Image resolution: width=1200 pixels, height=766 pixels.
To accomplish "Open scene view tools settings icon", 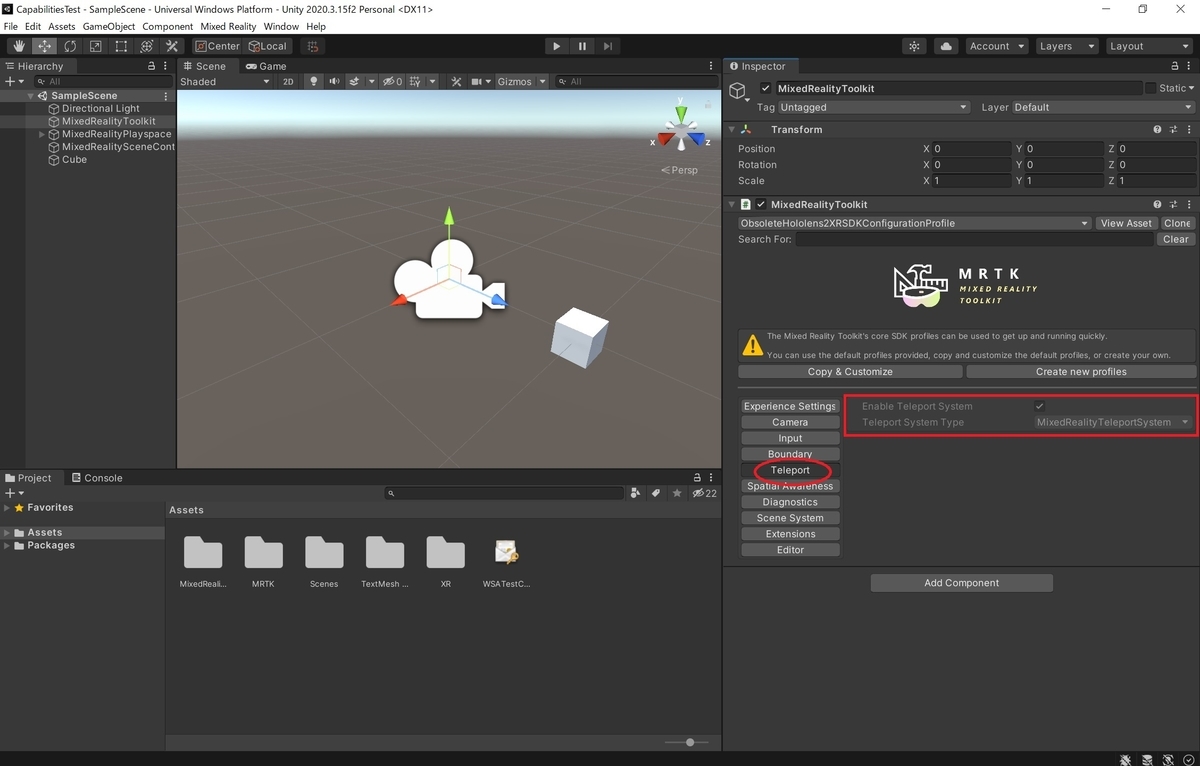I will tap(456, 82).
